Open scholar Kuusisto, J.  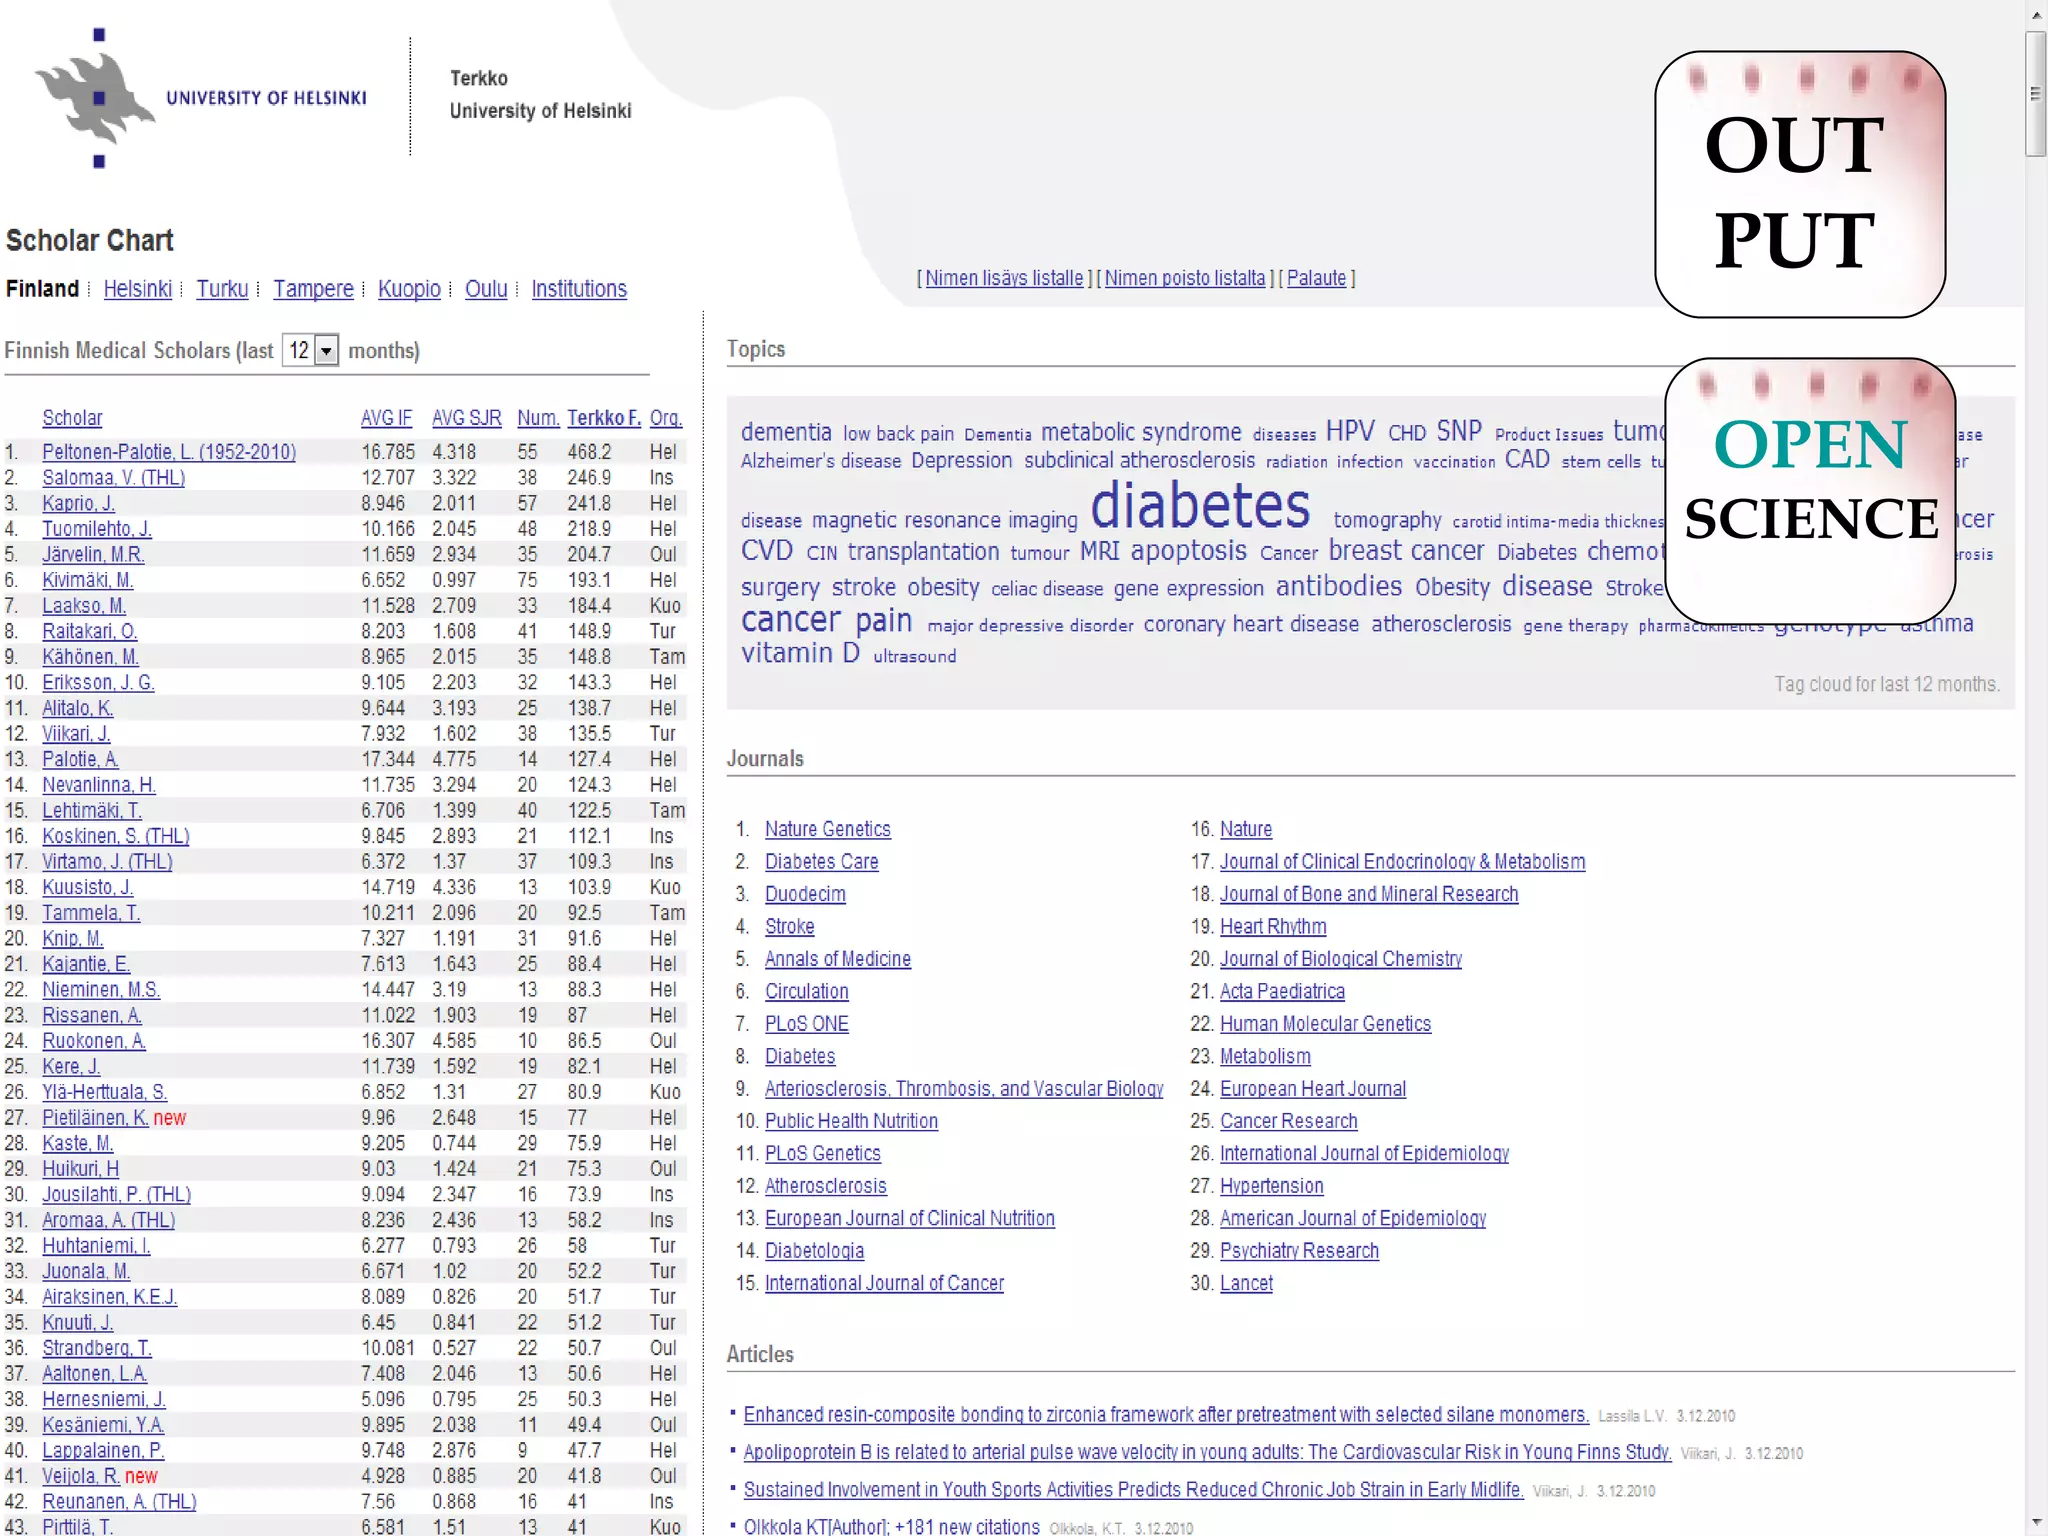(x=87, y=887)
